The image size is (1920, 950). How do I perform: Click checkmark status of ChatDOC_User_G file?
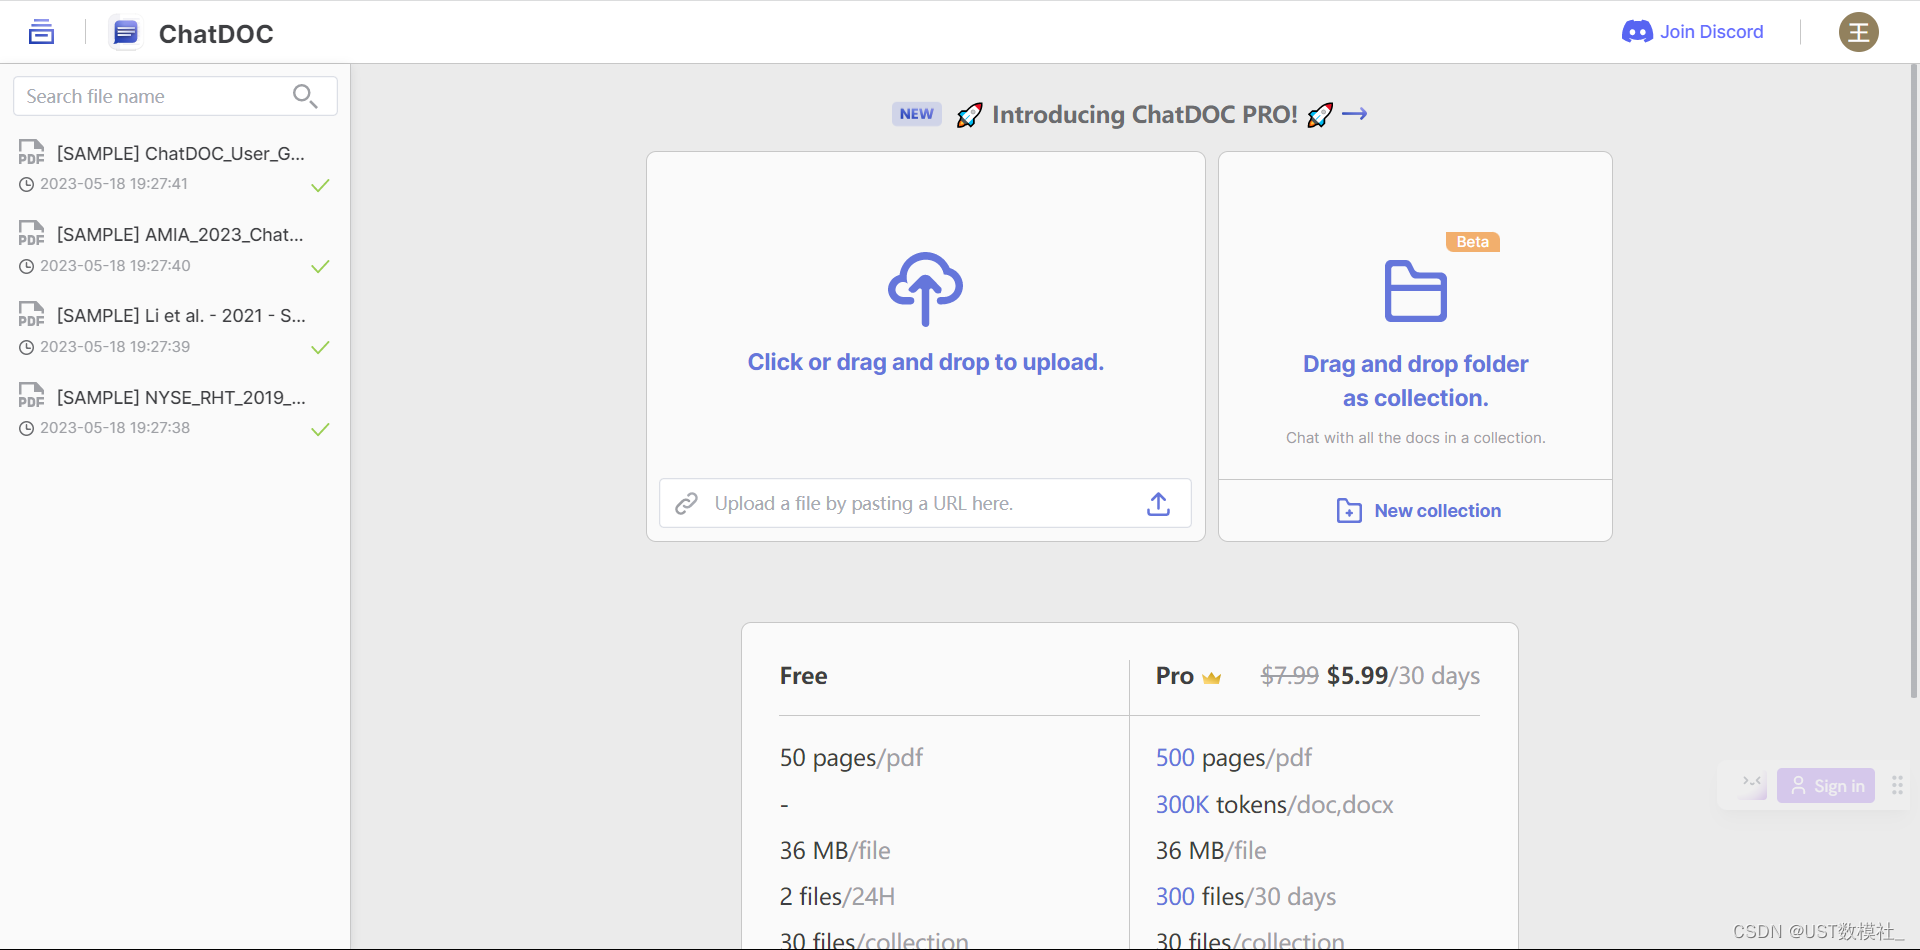pyautogui.click(x=320, y=185)
